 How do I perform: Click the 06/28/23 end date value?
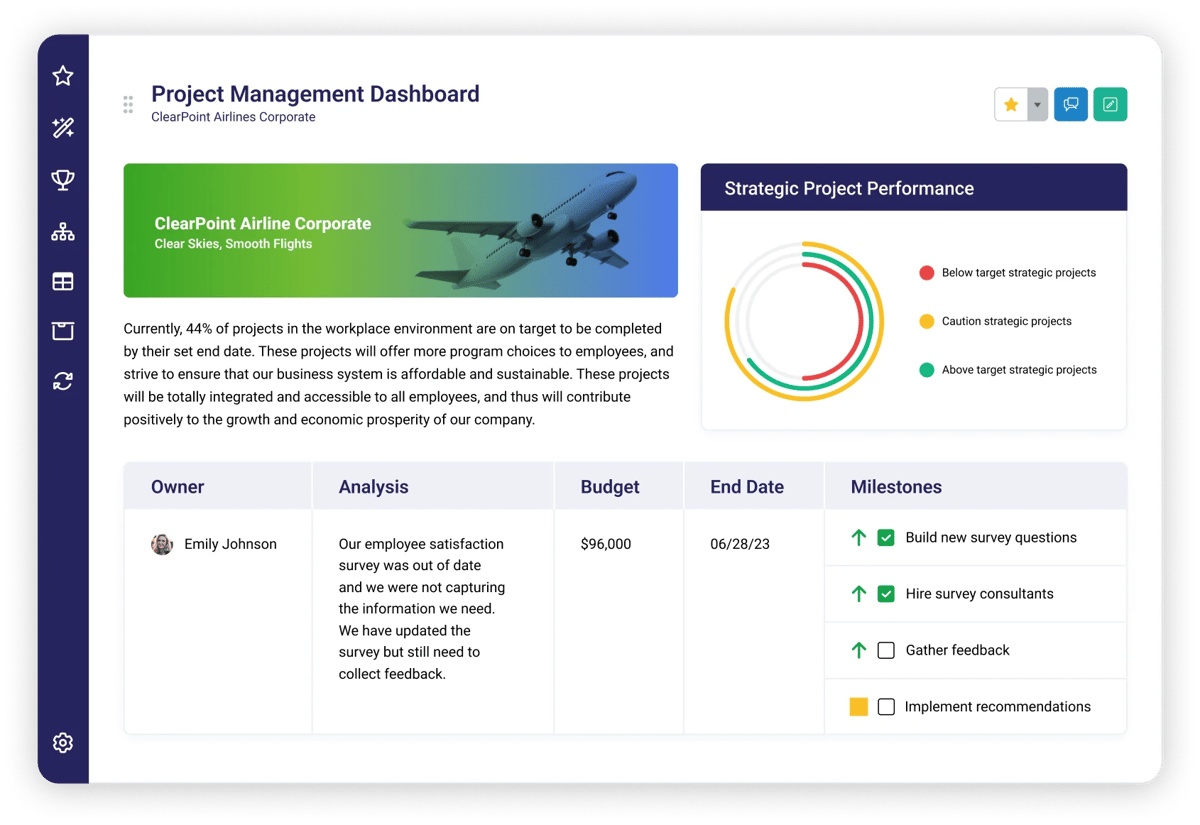(740, 544)
